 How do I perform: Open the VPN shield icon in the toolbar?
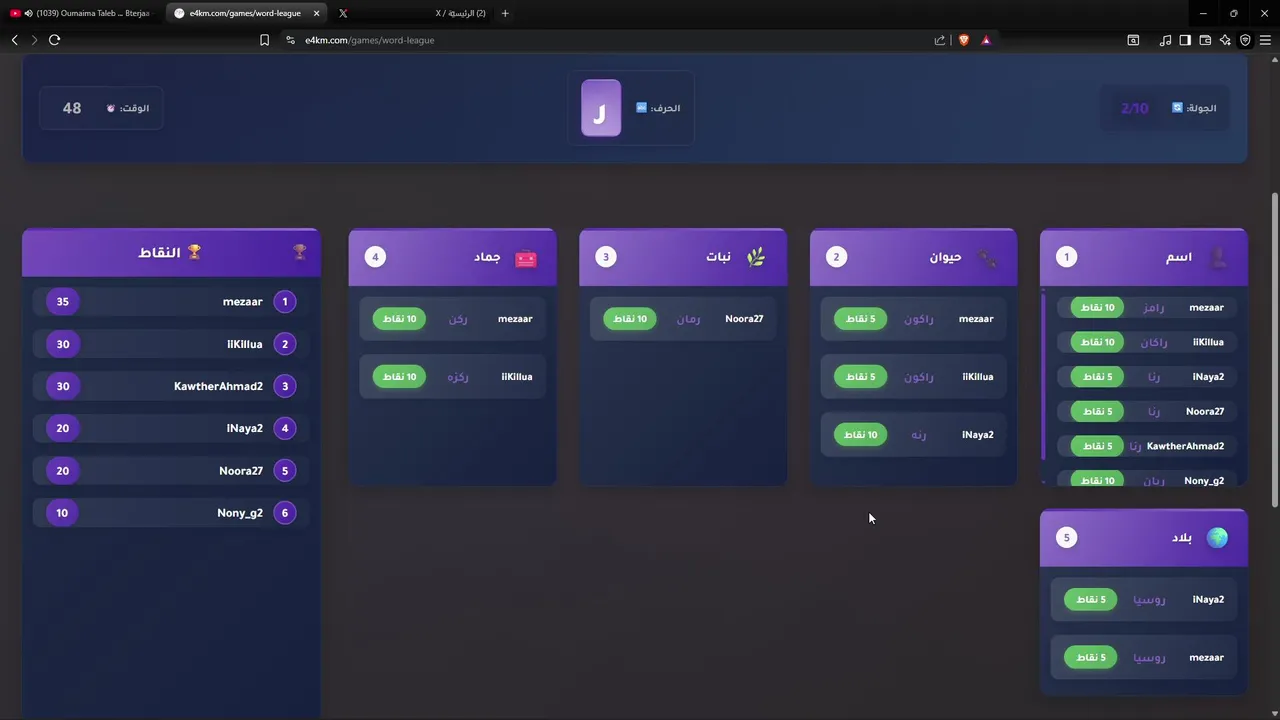(x=1245, y=40)
